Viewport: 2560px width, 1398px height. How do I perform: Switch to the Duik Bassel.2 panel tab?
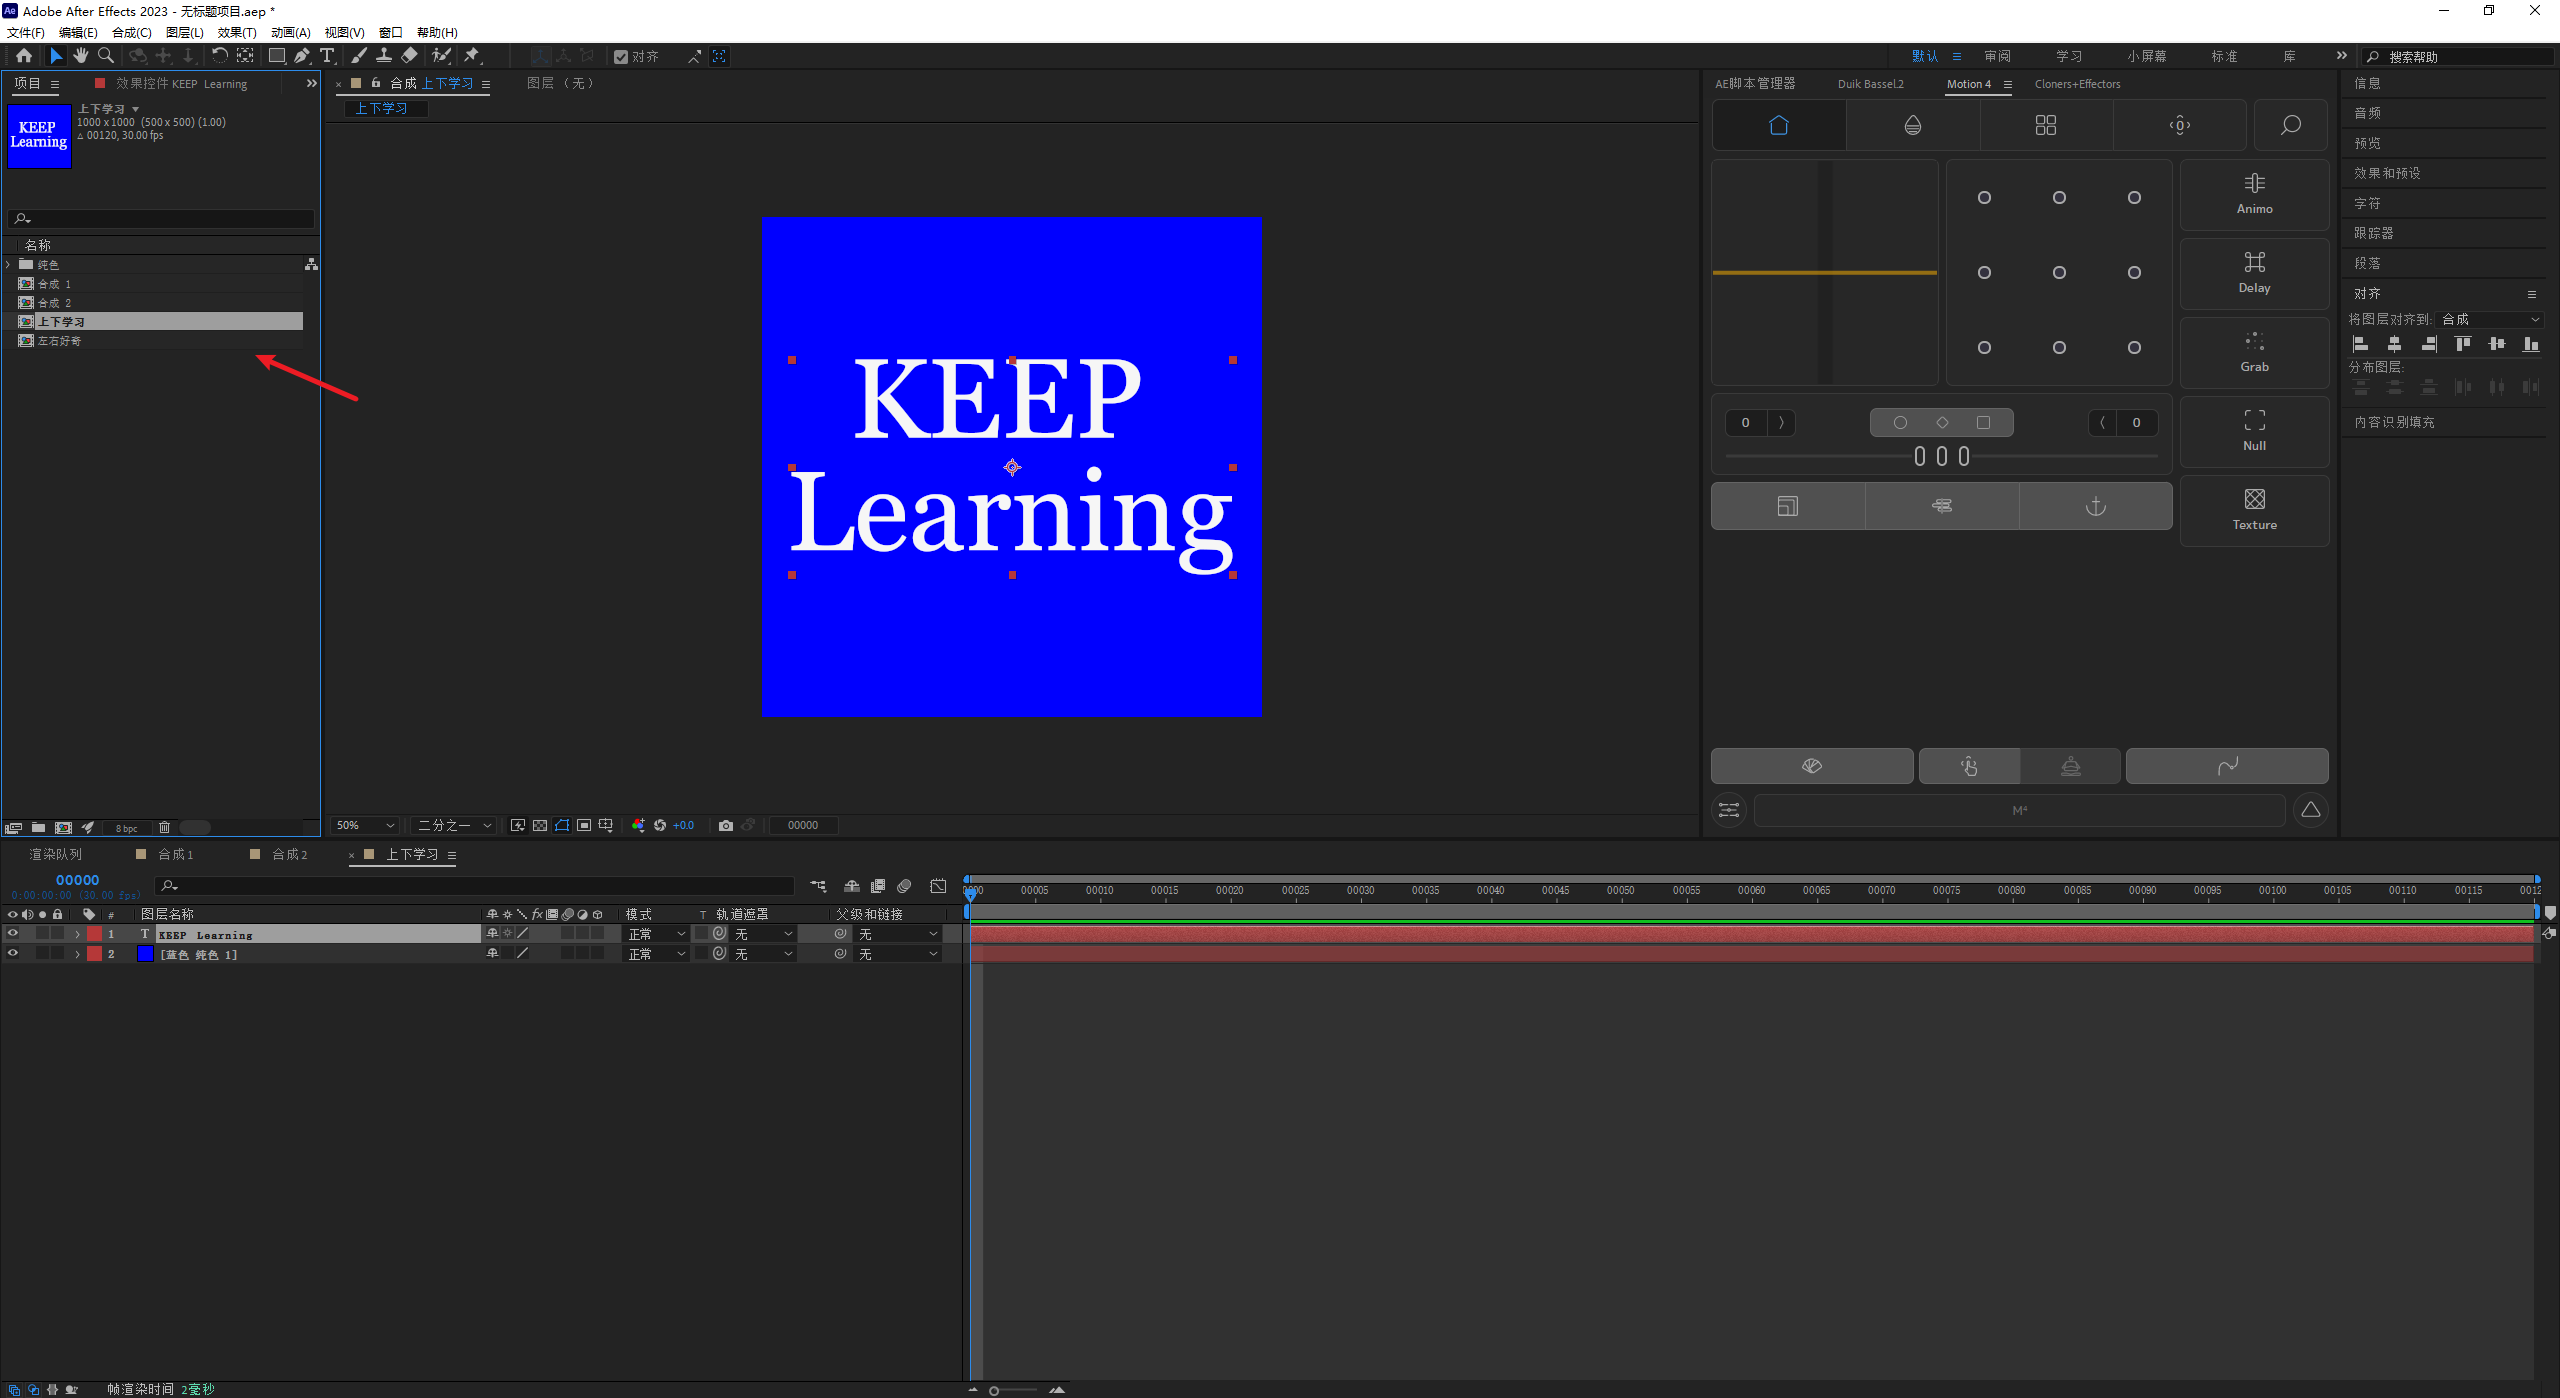coord(1870,84)
